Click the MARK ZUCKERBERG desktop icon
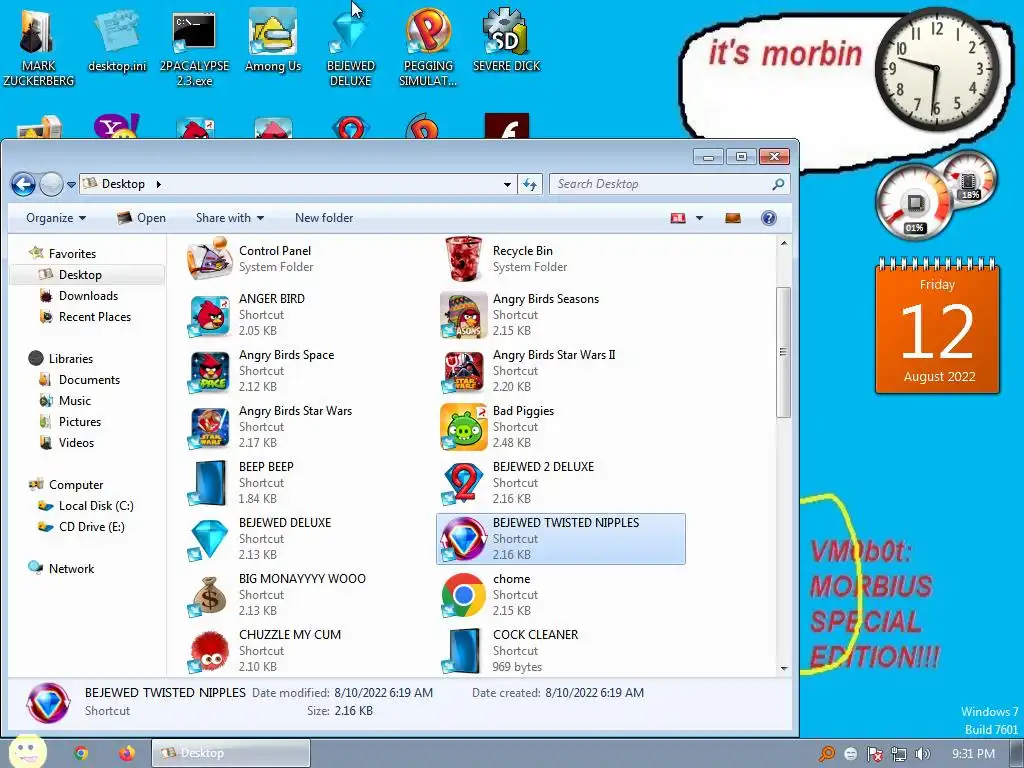Image resolution: width=1024 pixels, height=768 pixels. tap(39, 46)
